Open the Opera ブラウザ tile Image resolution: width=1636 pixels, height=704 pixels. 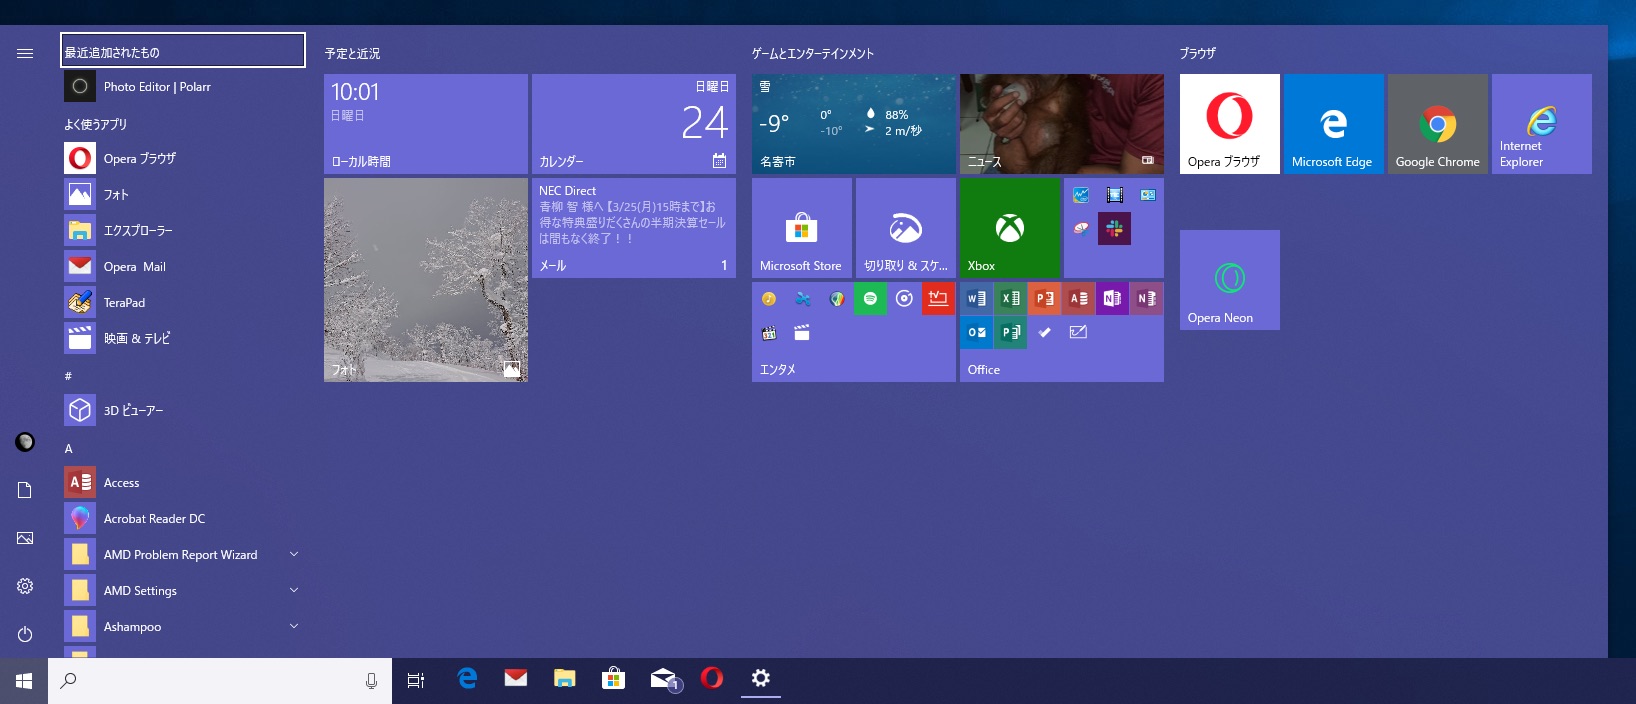[x=1229, y=124]
